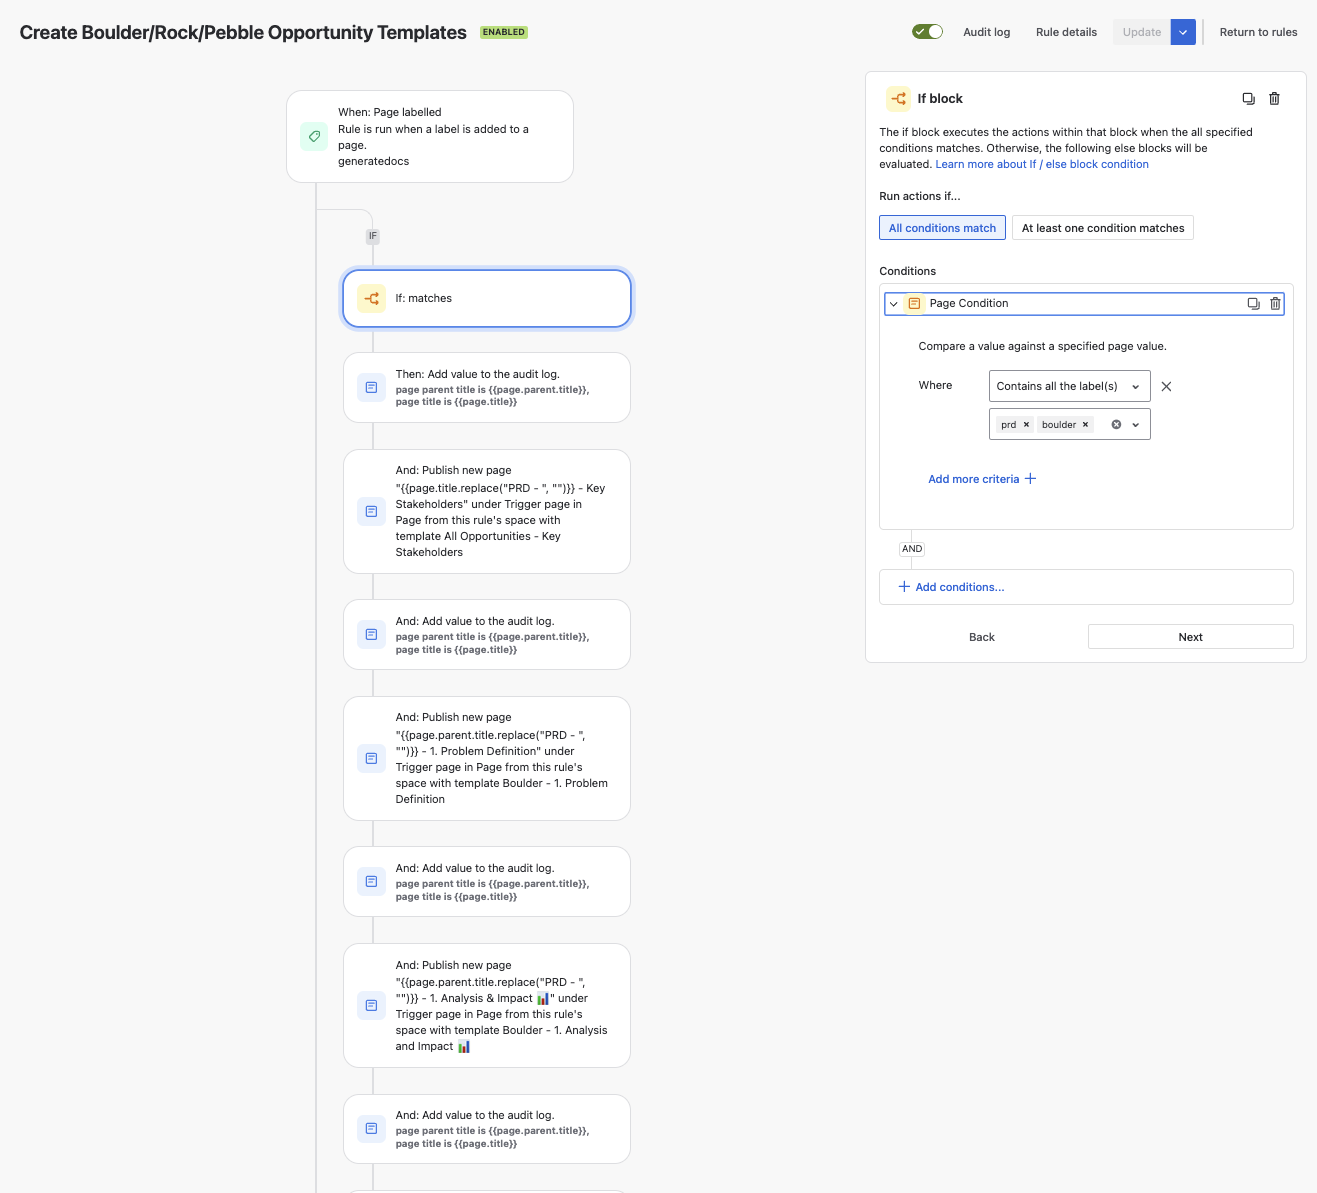Remove the boulder label tag
1317x1193 pixels.
tap(1085, 425)
